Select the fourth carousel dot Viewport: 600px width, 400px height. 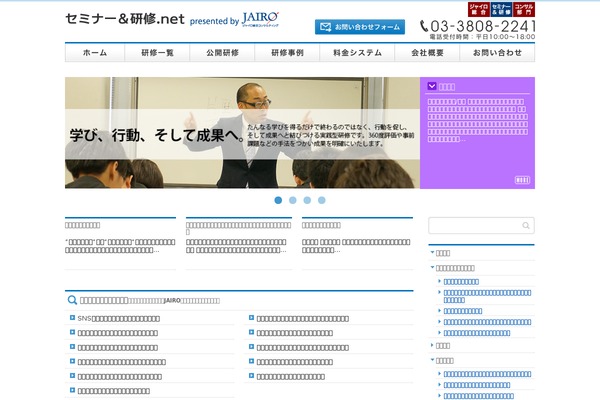[322, 200]
